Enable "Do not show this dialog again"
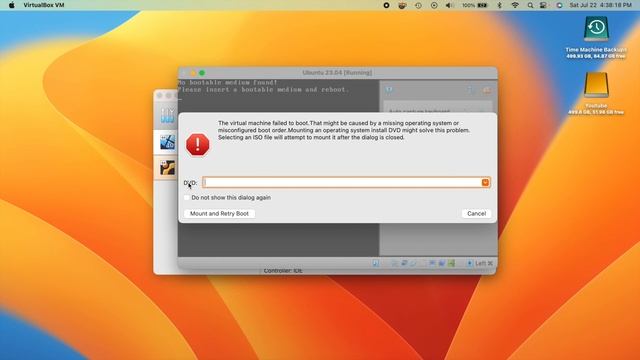The width and height of the screenshot is (640, 360). coord(187,198)
